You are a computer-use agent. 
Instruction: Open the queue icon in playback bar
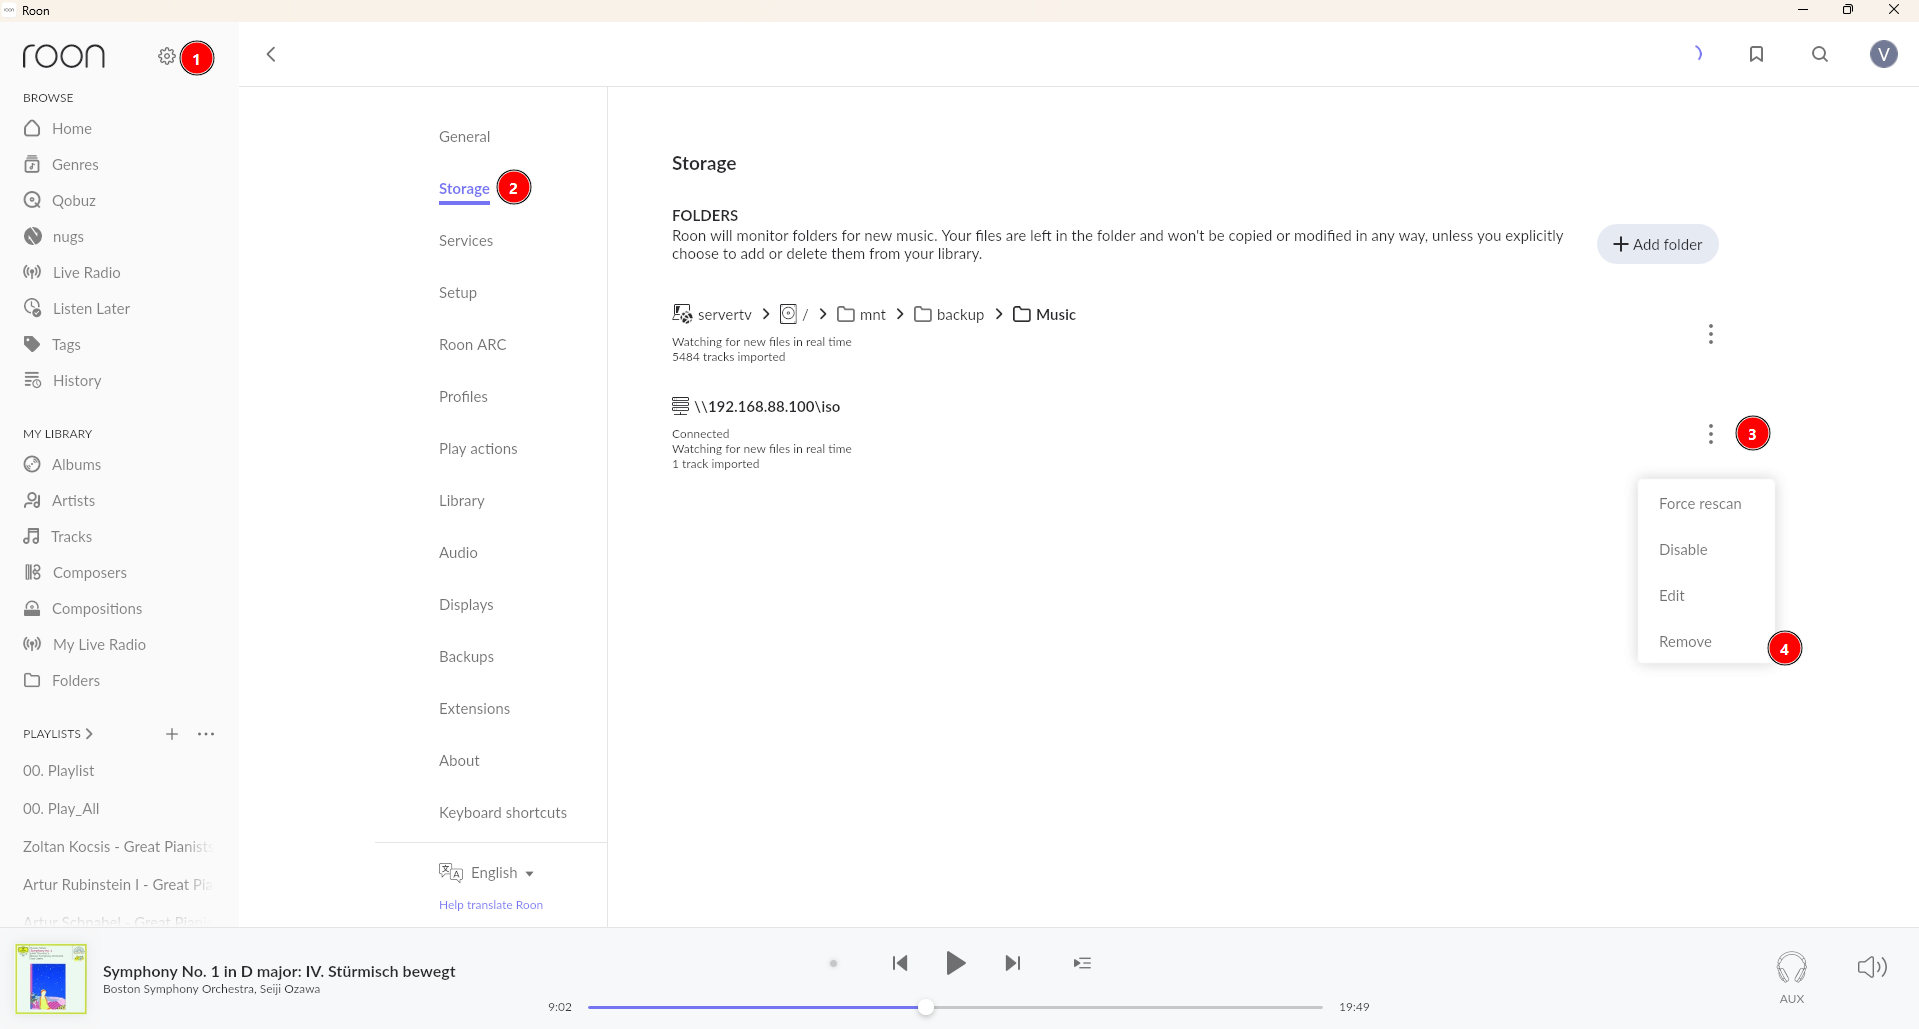1082,963
